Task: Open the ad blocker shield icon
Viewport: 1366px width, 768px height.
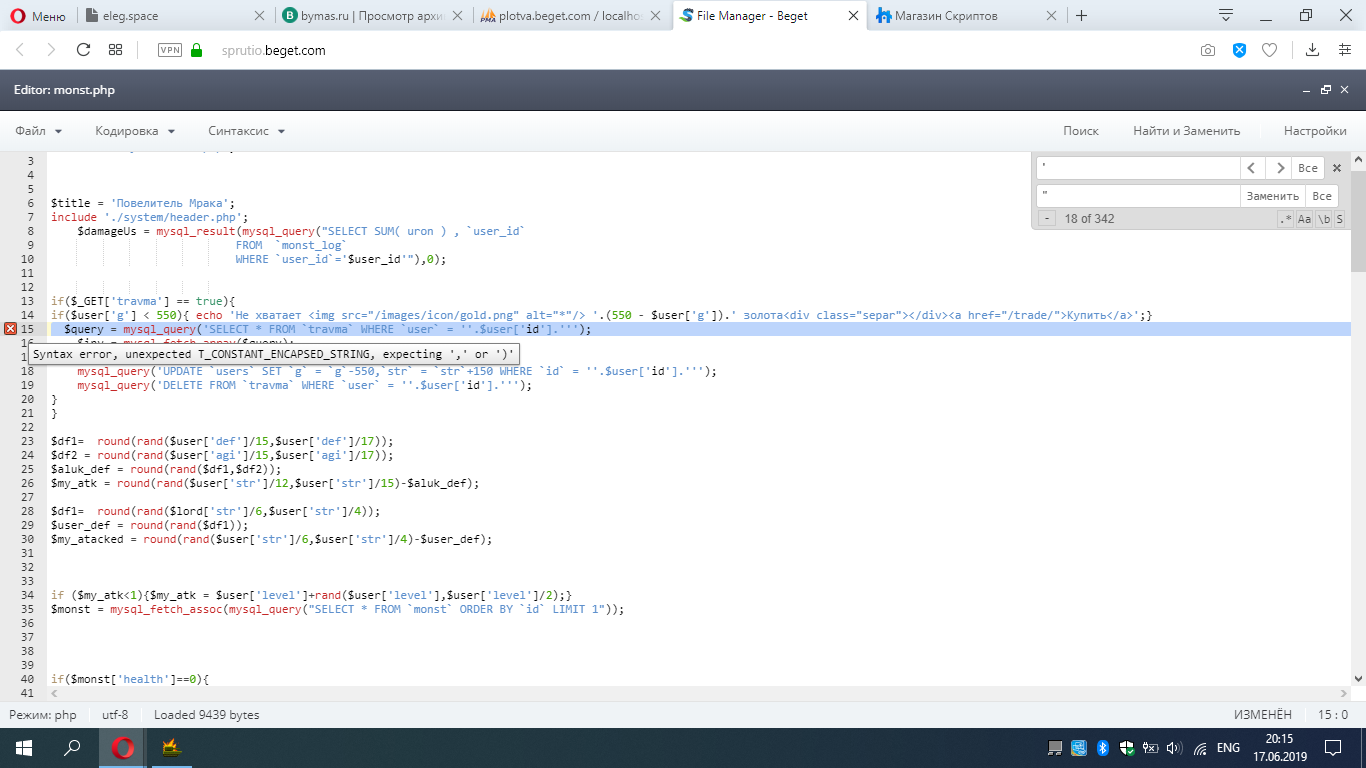Action: pos(1239,50)
